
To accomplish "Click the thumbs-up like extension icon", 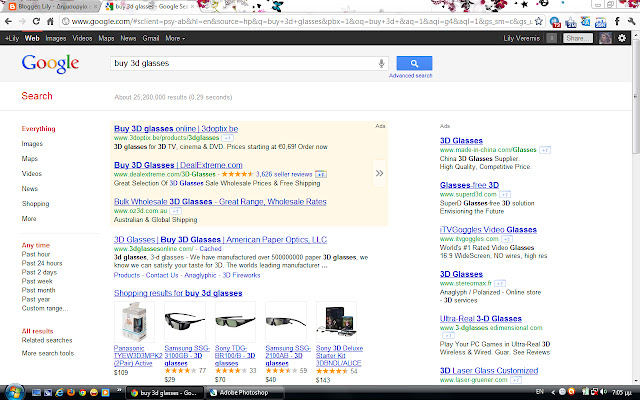I will (571, 22).
